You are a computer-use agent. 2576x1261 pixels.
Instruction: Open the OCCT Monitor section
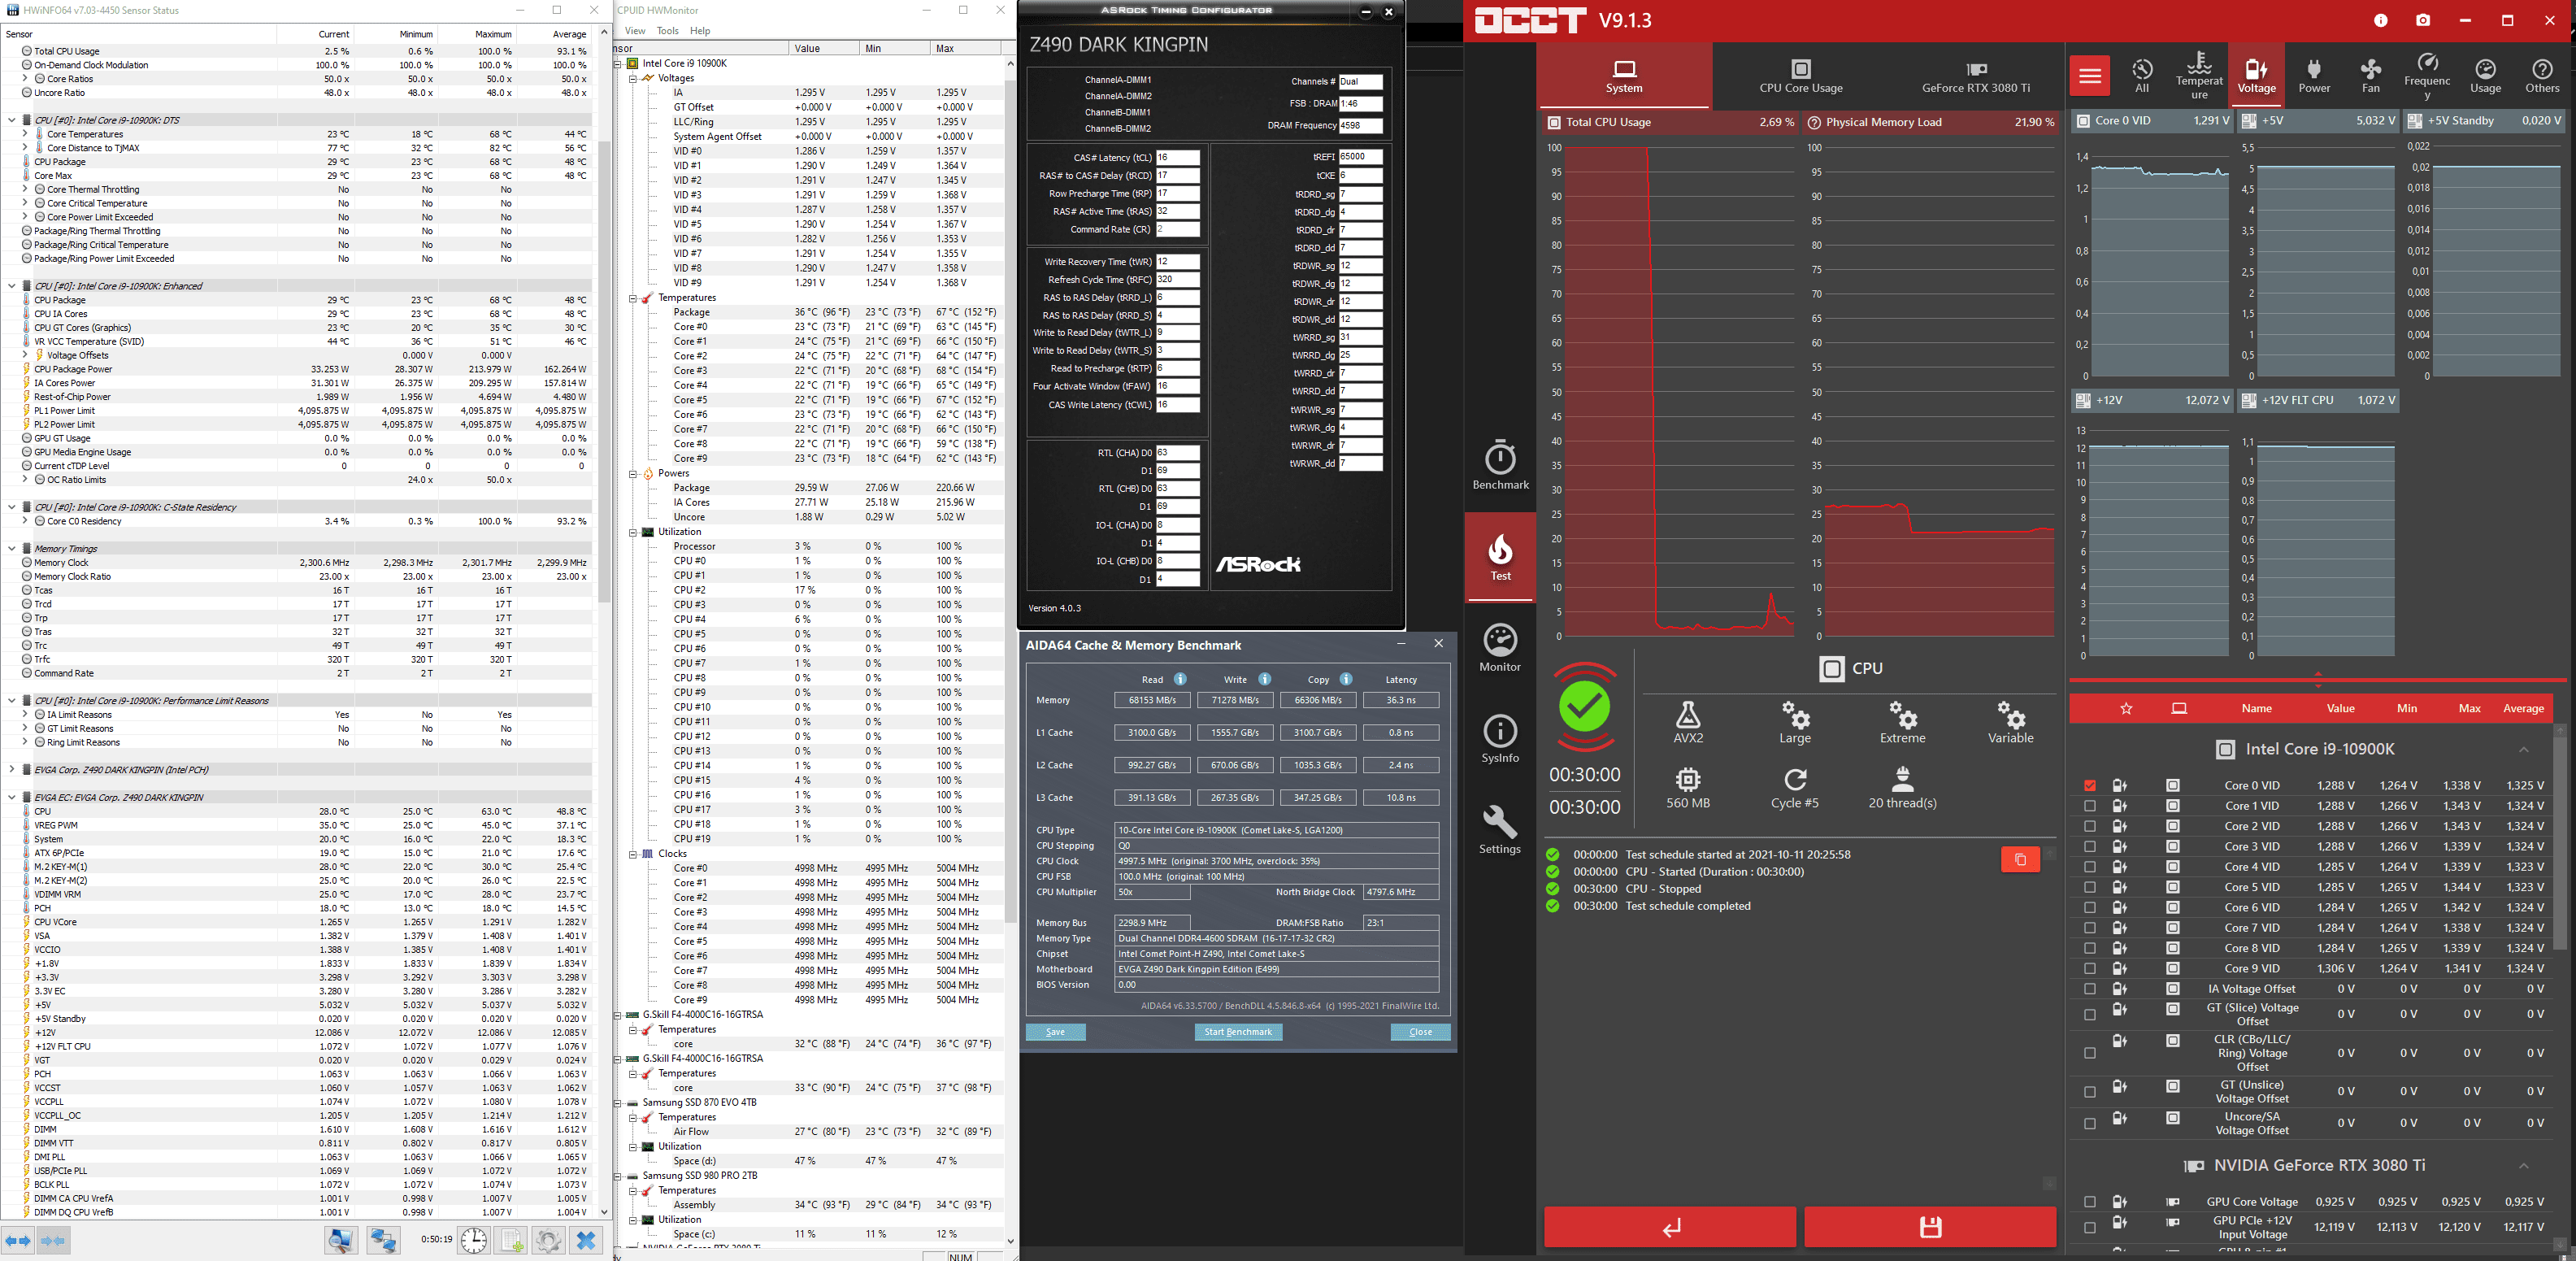click(1500, 647)
